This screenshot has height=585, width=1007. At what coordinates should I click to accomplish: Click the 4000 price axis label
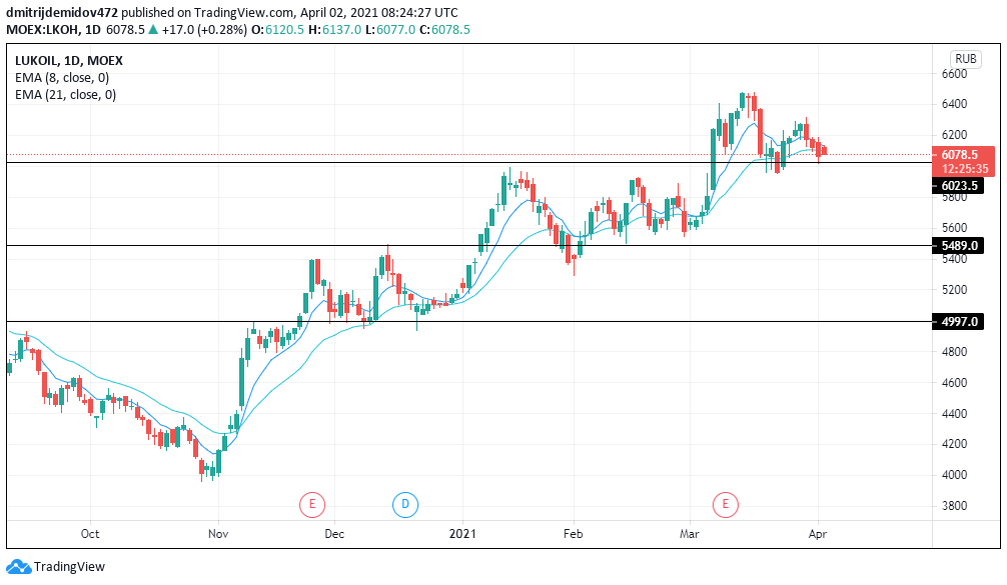pyautogui.click(x=954, y=475)
